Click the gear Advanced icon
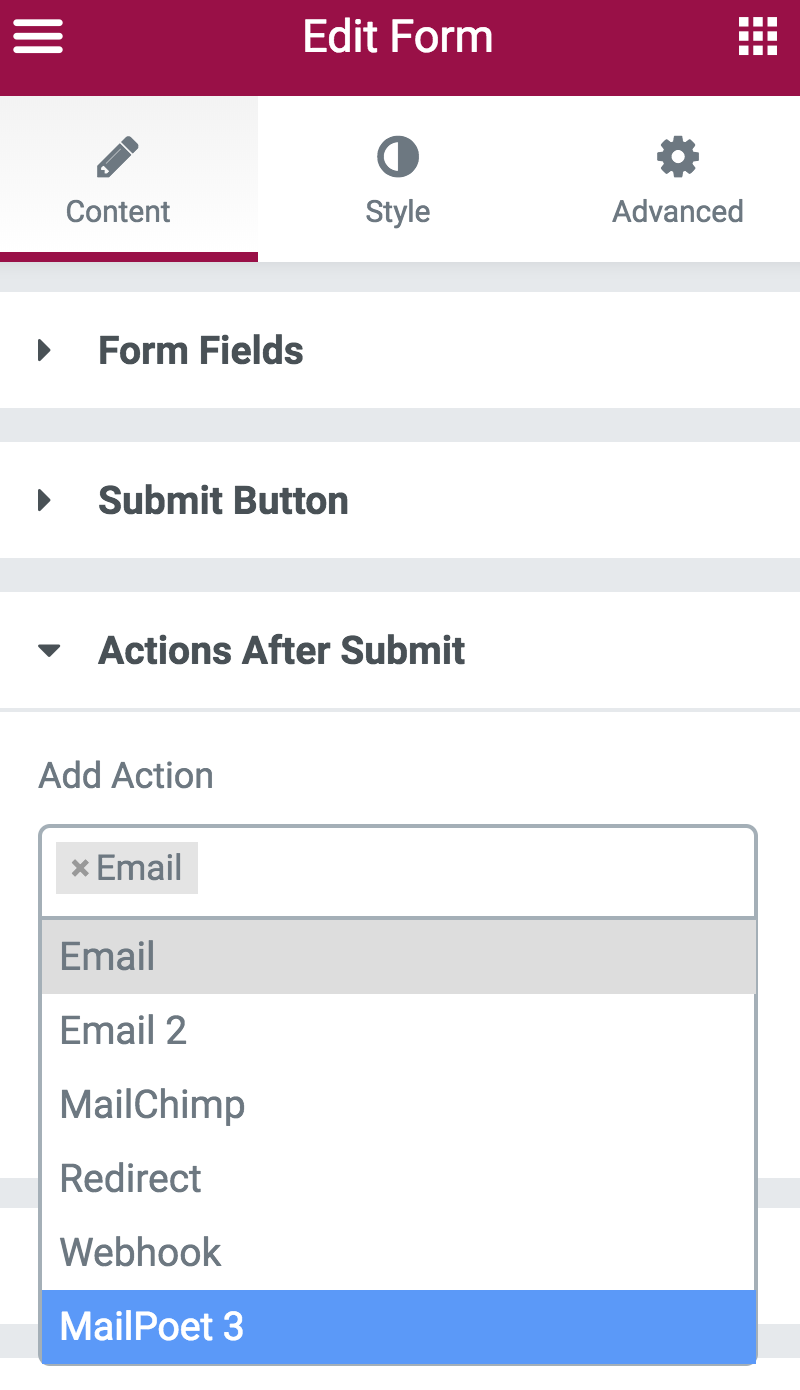 click(x=677, y=158)
